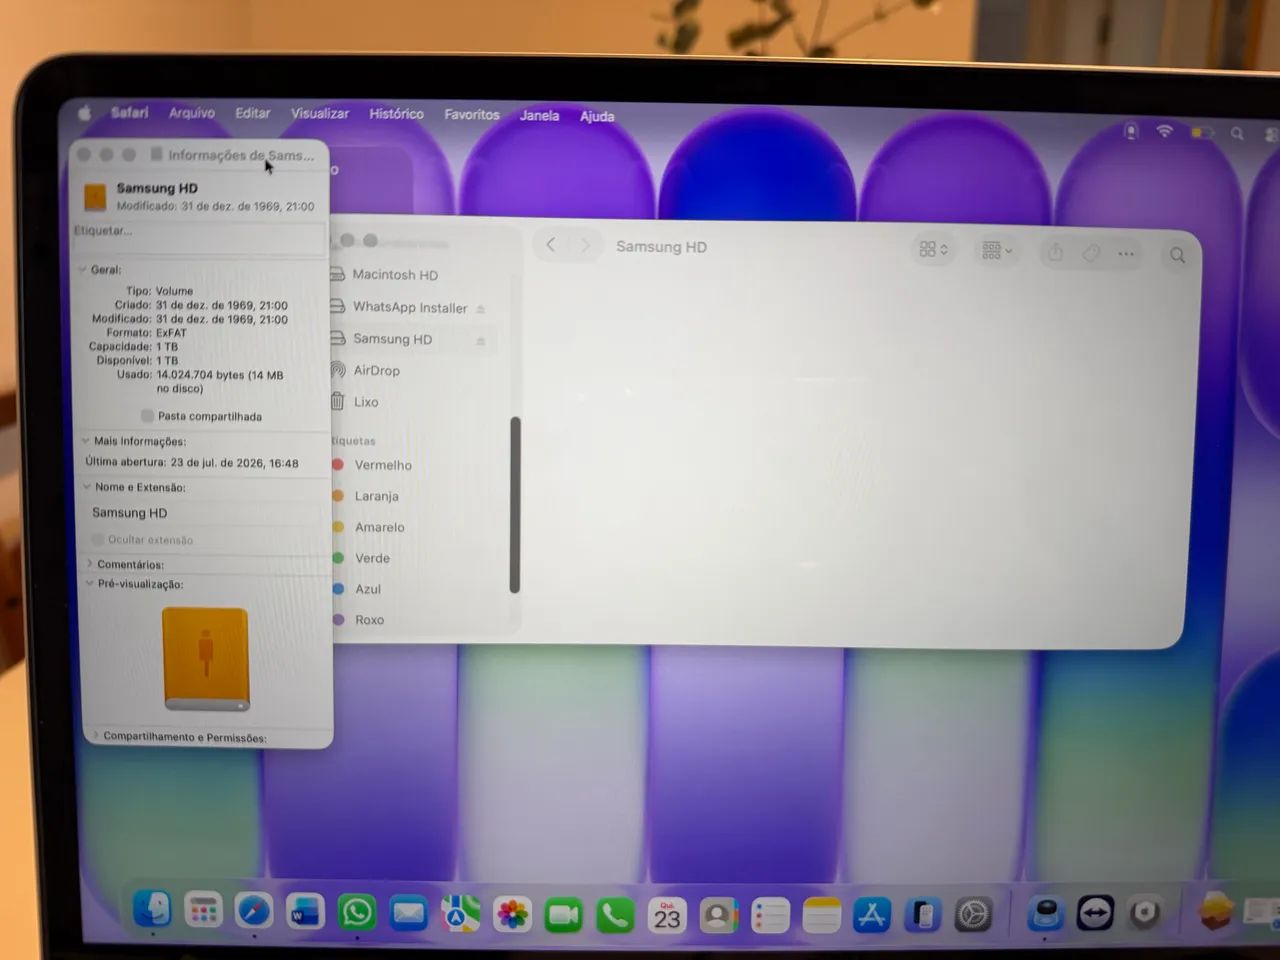
Task: Open Maps from the Dock
Action: (460, 914)
